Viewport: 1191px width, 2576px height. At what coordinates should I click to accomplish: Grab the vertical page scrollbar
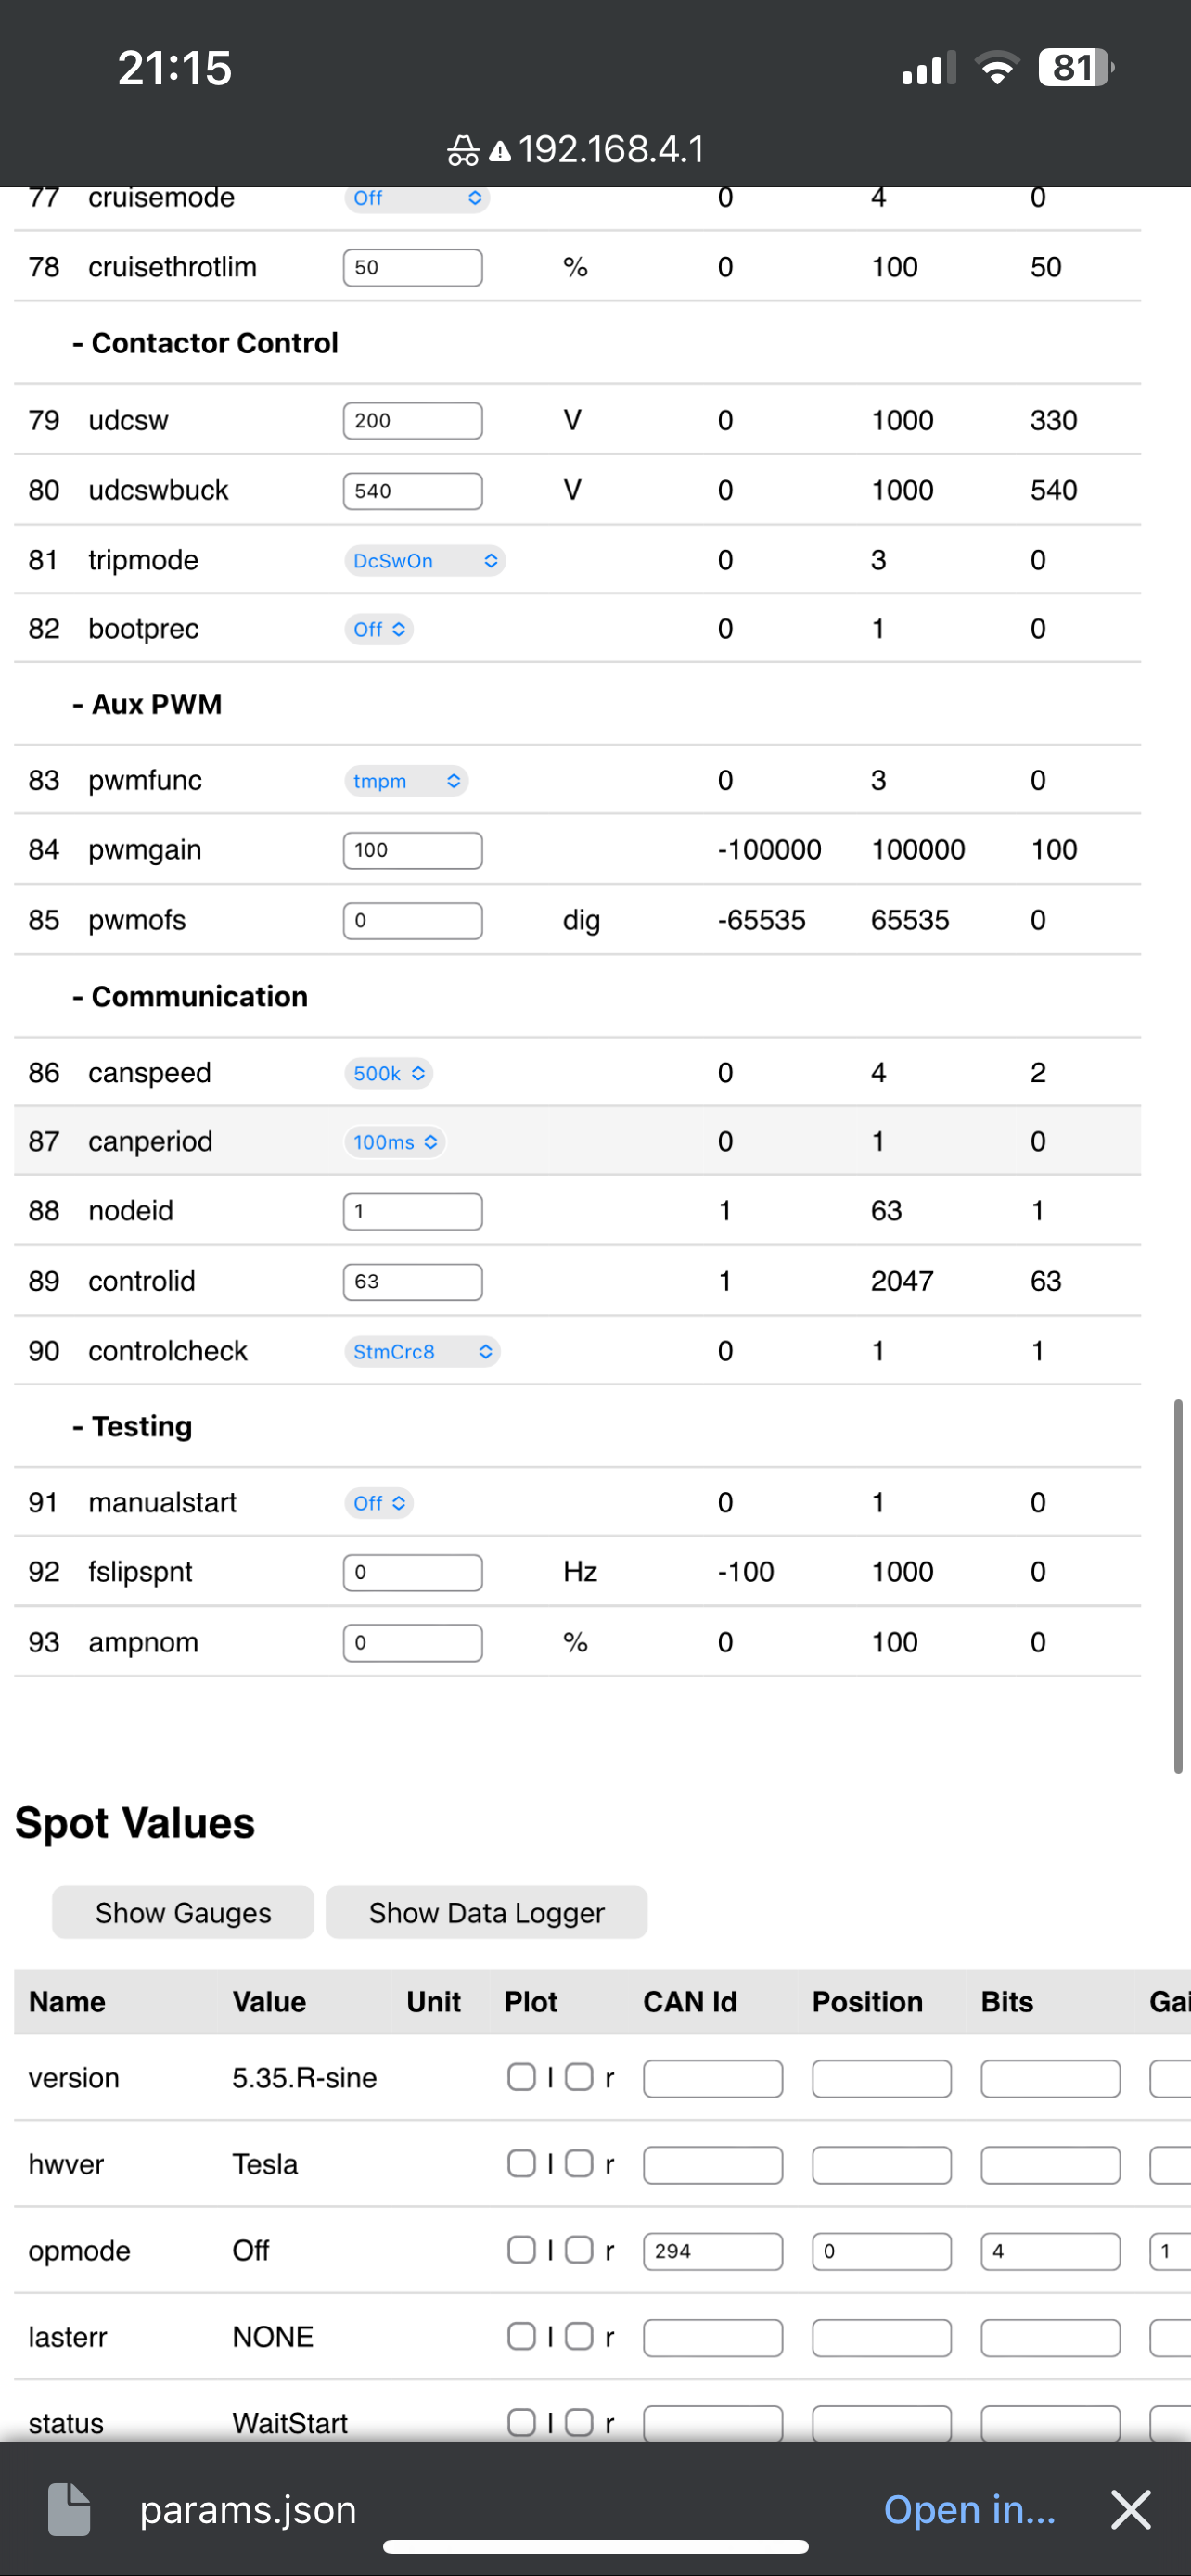pyautogui.click(x=1178, y=1586)
